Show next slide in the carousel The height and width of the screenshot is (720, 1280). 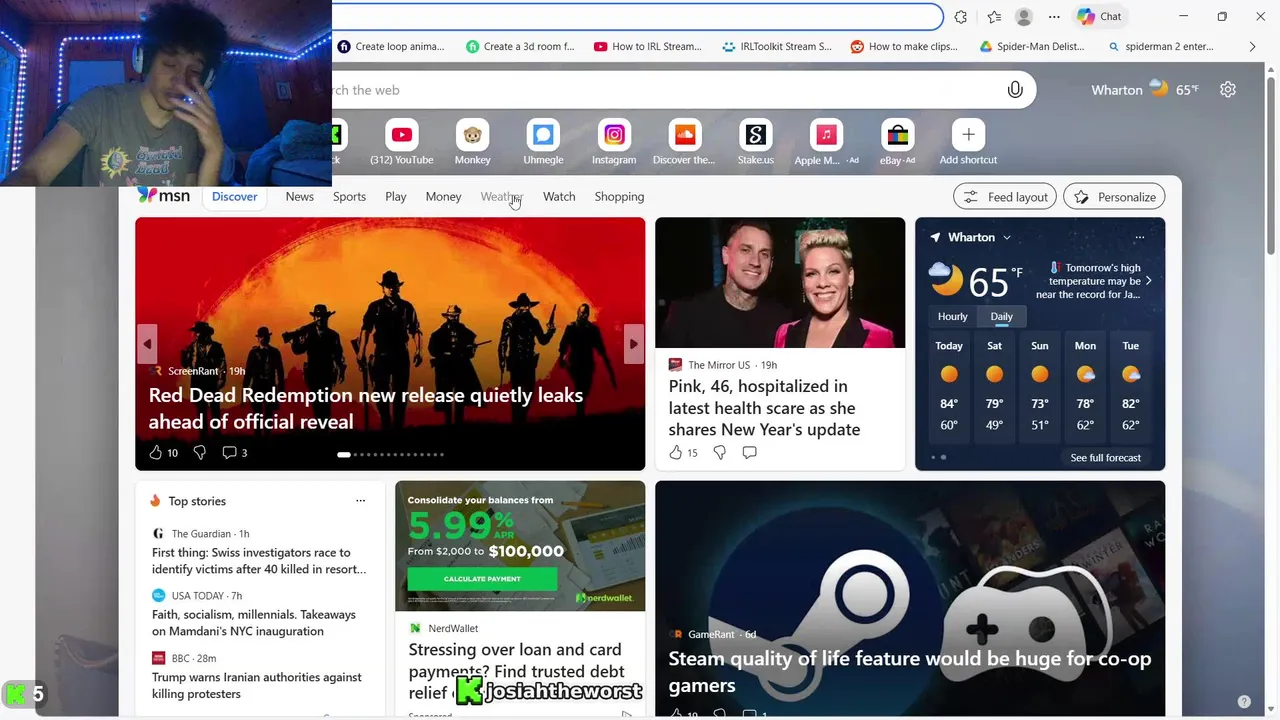point(633,344)
